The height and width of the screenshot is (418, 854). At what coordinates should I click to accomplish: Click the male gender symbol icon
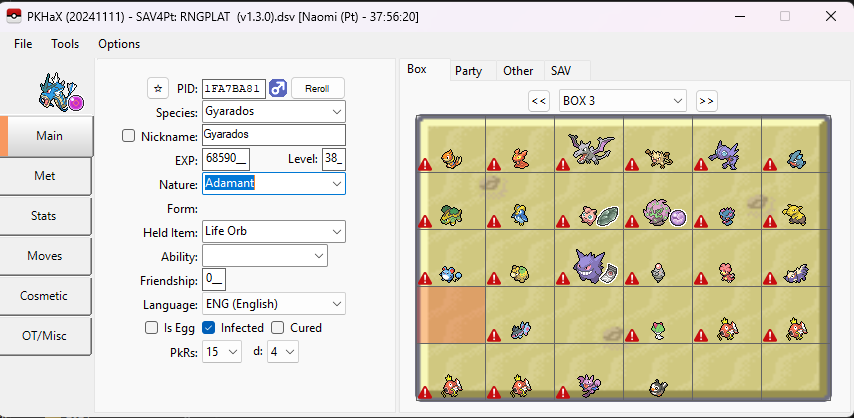[x=278, y=88]
